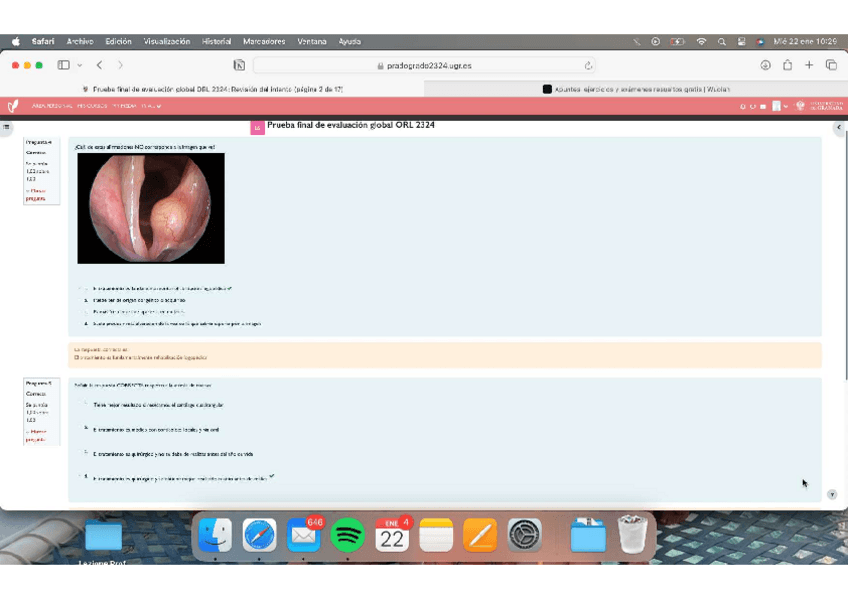Open the left course index drawer icon
This screenshot has height=599, width=848.
coord(6,127)
